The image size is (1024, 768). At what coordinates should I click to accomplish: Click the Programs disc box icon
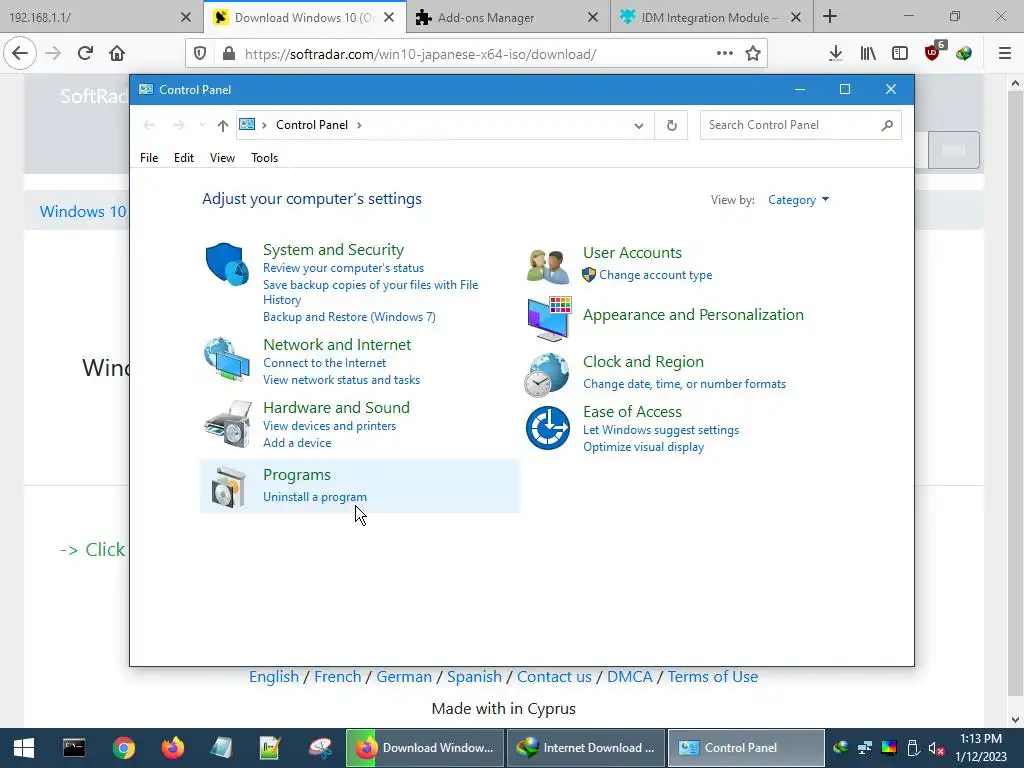pyautogui.click(x=228, y=487)
